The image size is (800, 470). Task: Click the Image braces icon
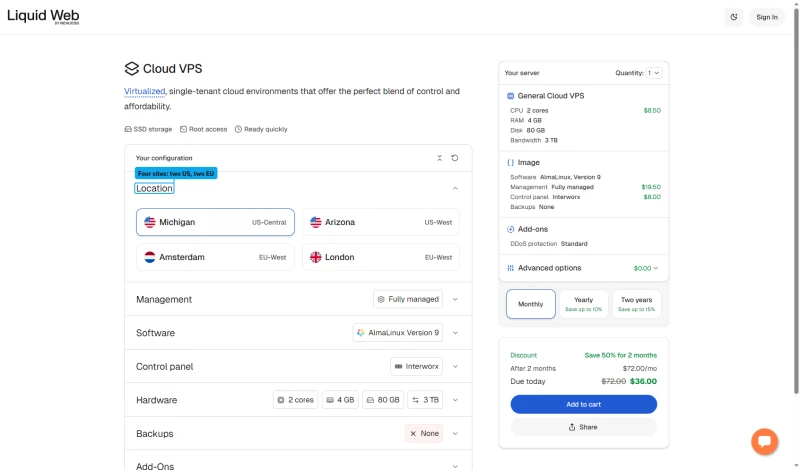tap(510, 163)
